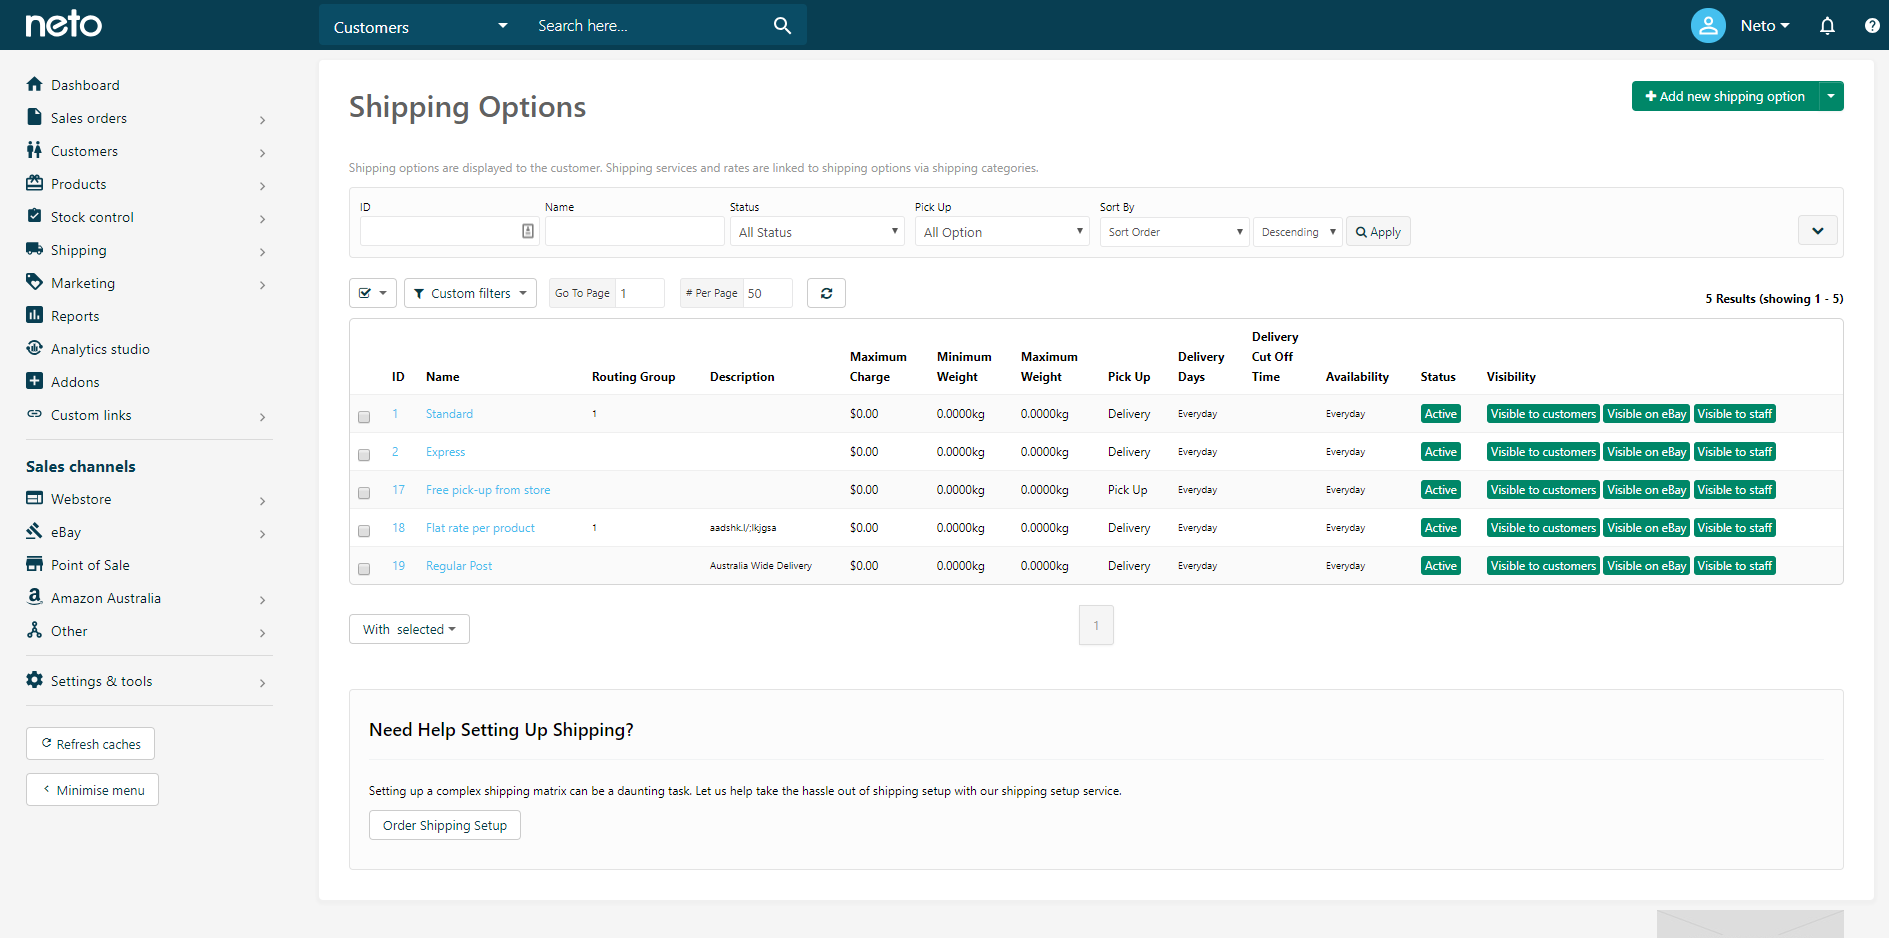Click the Go To Page input

640,293
